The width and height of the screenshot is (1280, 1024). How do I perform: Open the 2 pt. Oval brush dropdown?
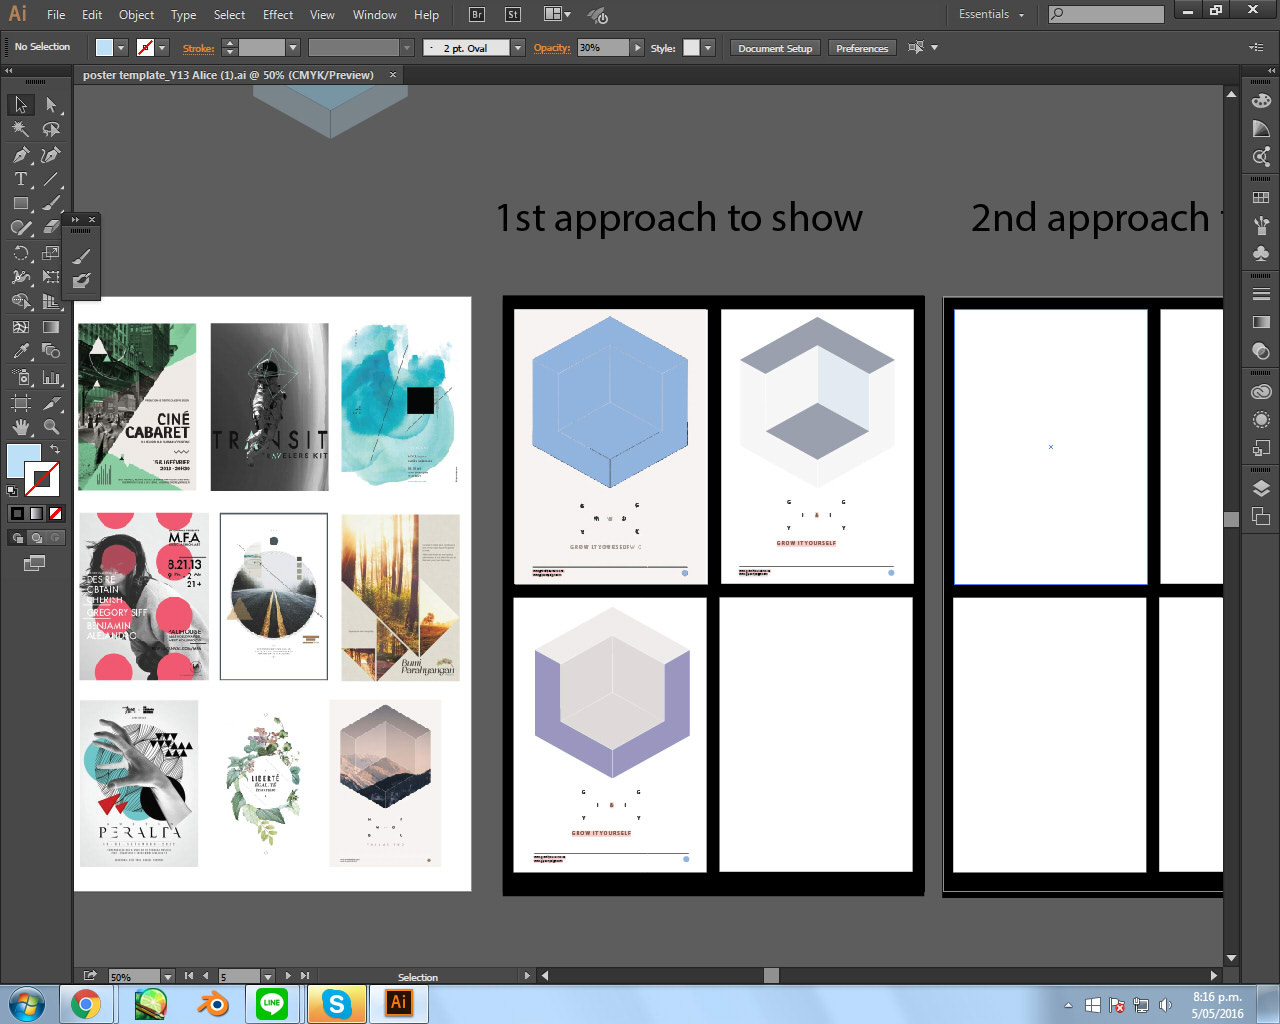pos(518,48)
